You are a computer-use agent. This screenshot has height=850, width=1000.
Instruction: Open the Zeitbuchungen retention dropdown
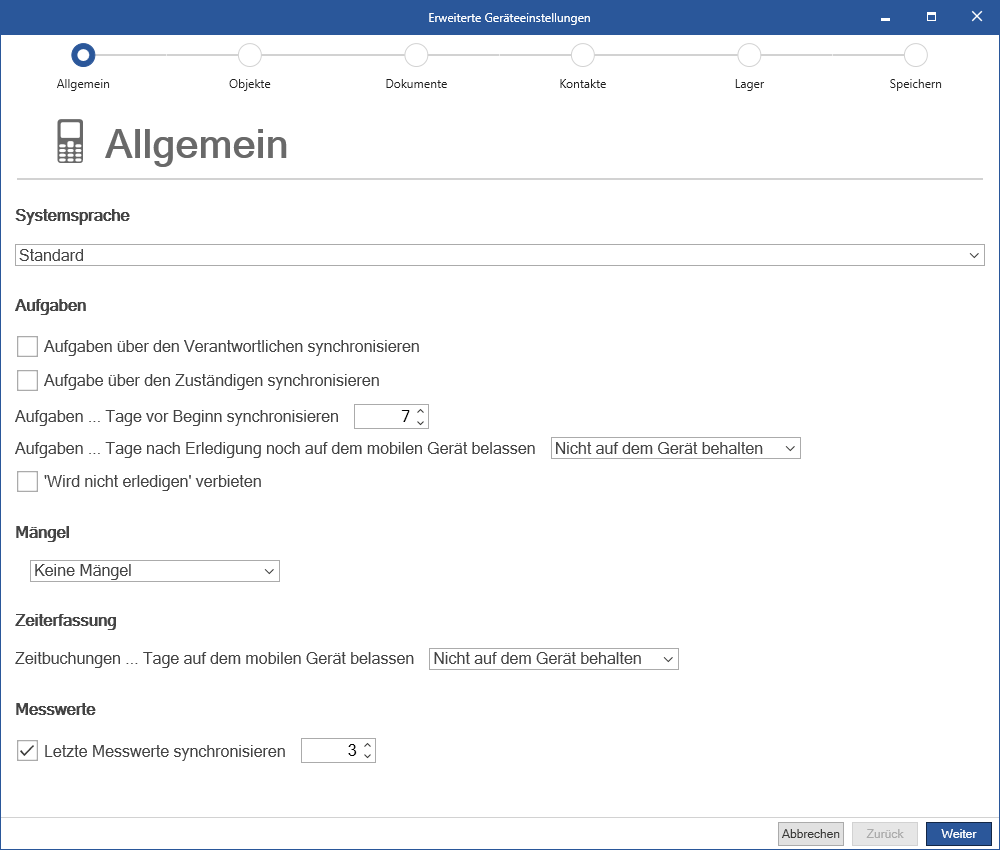click(x=554, y=659)
